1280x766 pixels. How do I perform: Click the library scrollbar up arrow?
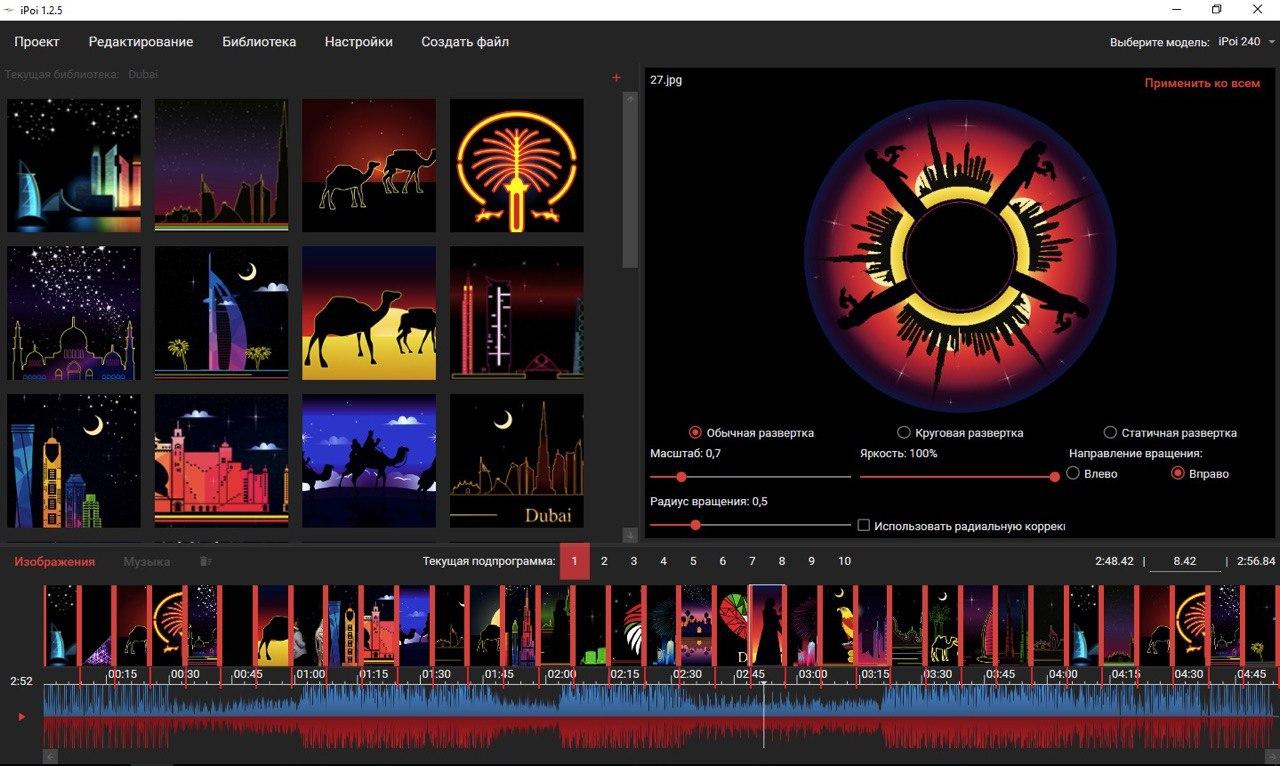coord(630,99)
